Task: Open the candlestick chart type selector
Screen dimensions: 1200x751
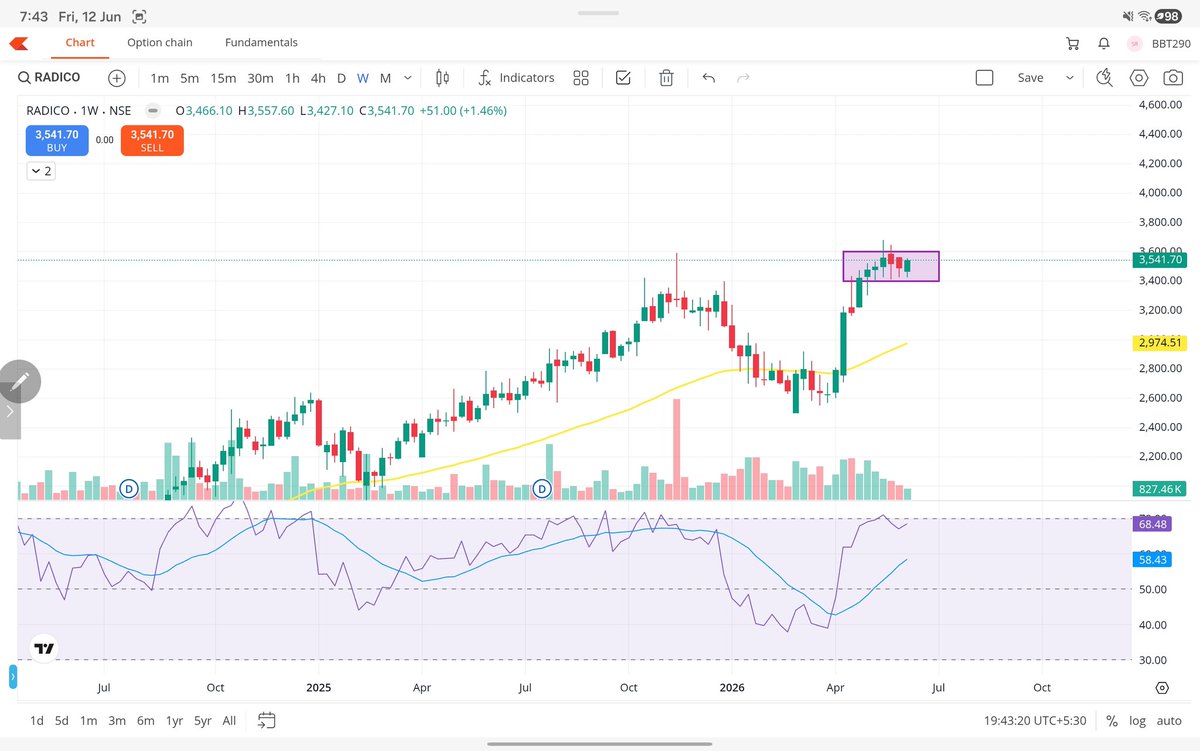Action: [x=443, y=77]
